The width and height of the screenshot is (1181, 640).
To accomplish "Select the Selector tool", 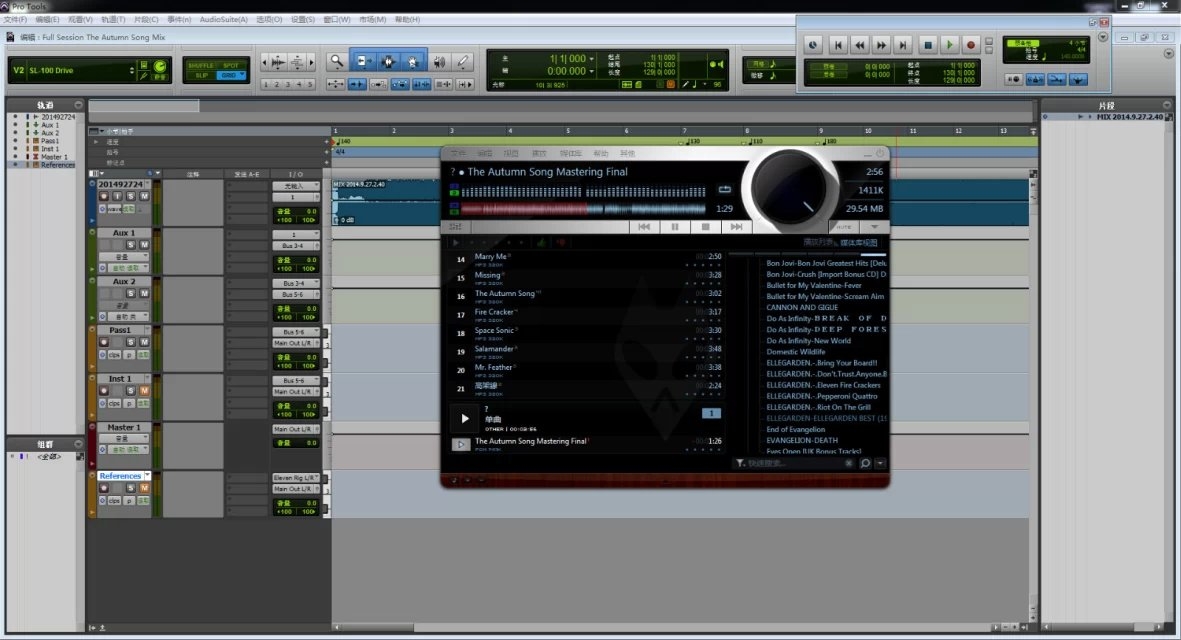I will point(388,62).
